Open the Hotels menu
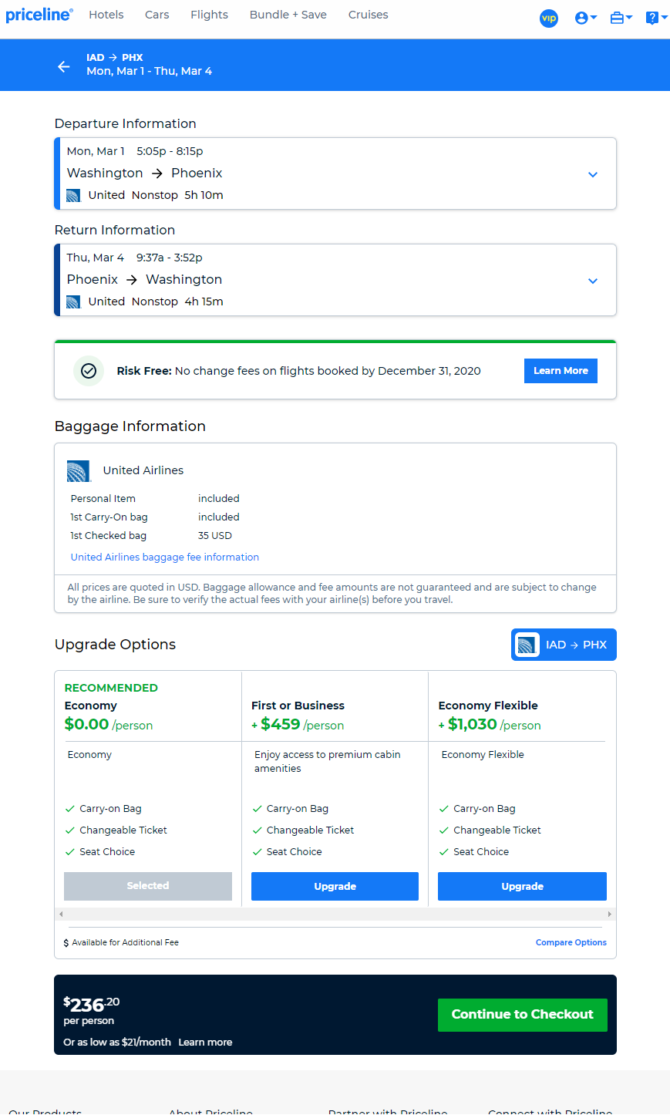 click(x=106, y=15)
